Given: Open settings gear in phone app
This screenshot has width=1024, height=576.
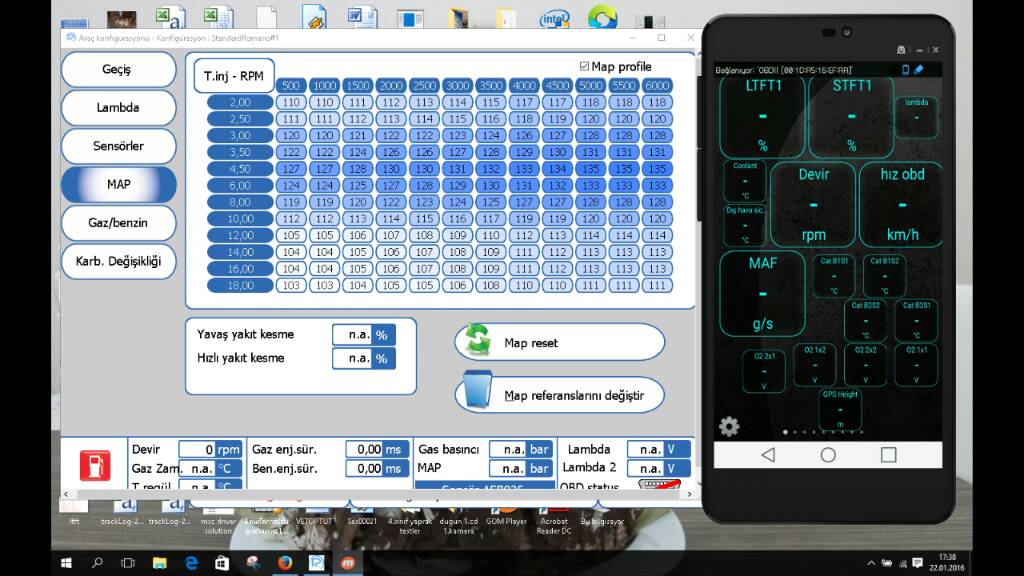Looking at the screenshot, I should [x=729, y=427].
